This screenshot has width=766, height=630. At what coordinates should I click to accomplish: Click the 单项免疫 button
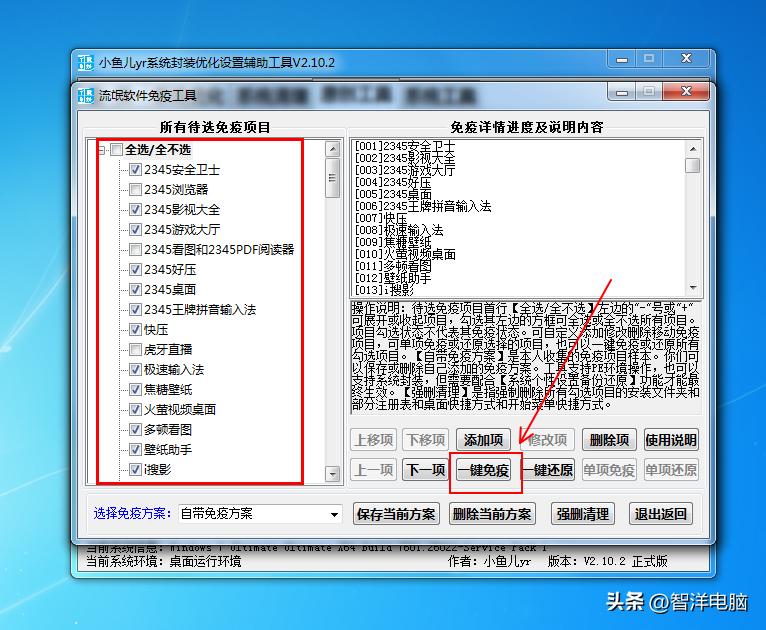click(609, 470)
